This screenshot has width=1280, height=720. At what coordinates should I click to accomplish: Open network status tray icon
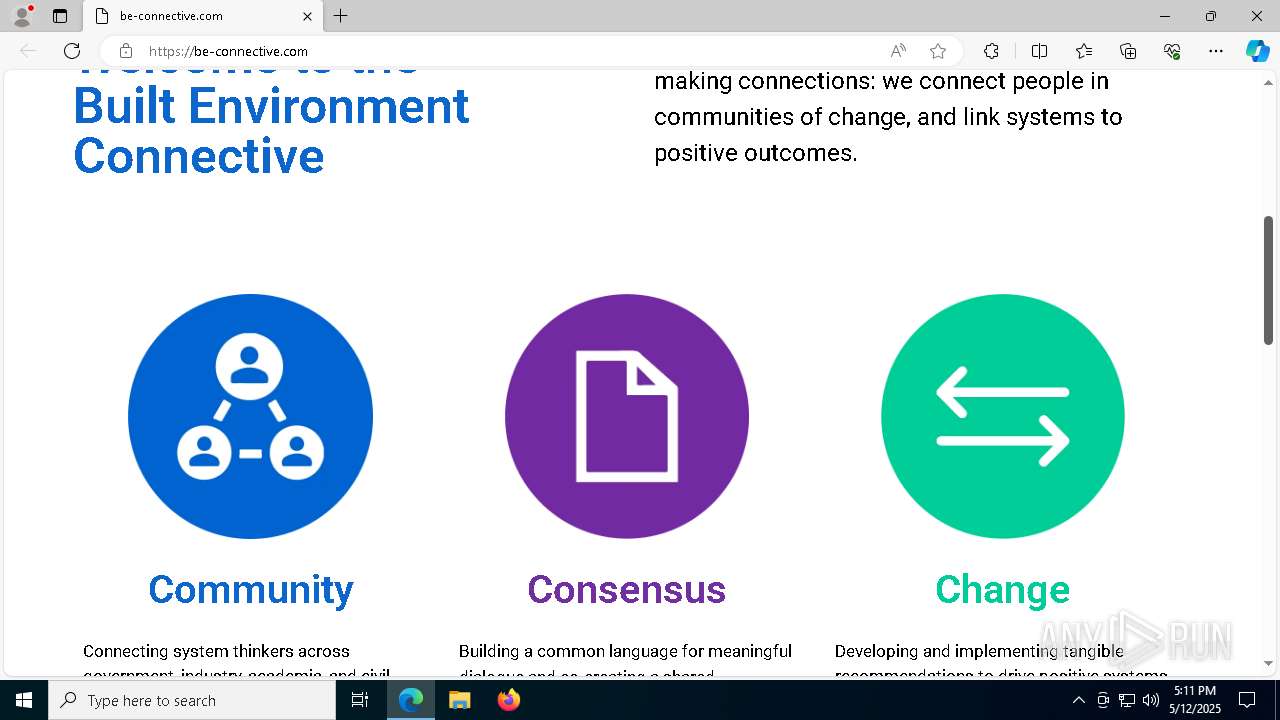coord(1127,700)
